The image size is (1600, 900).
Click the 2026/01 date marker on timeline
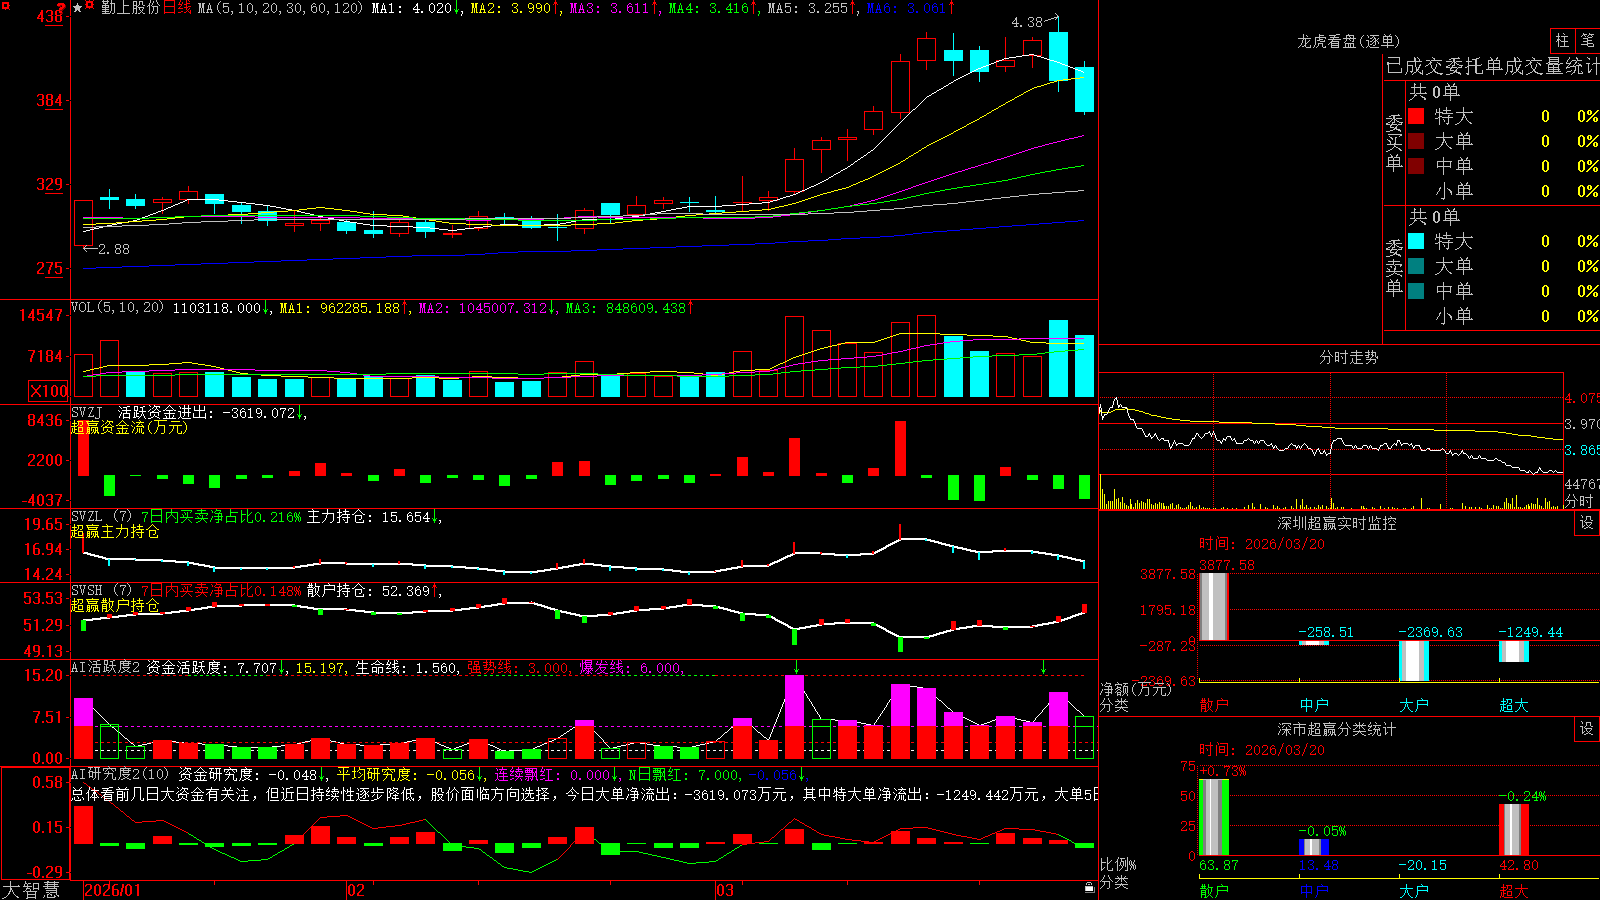tap(113, 890)
